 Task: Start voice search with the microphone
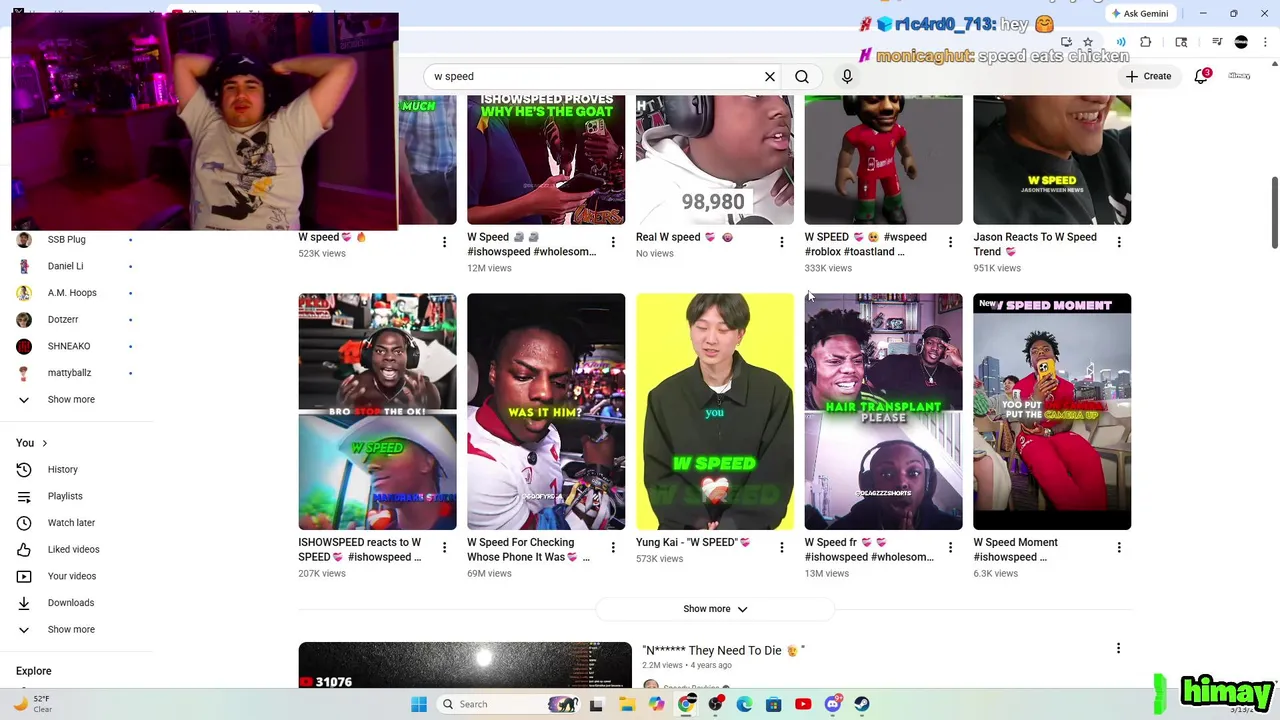pyautogui.click(x=847, y=76)
